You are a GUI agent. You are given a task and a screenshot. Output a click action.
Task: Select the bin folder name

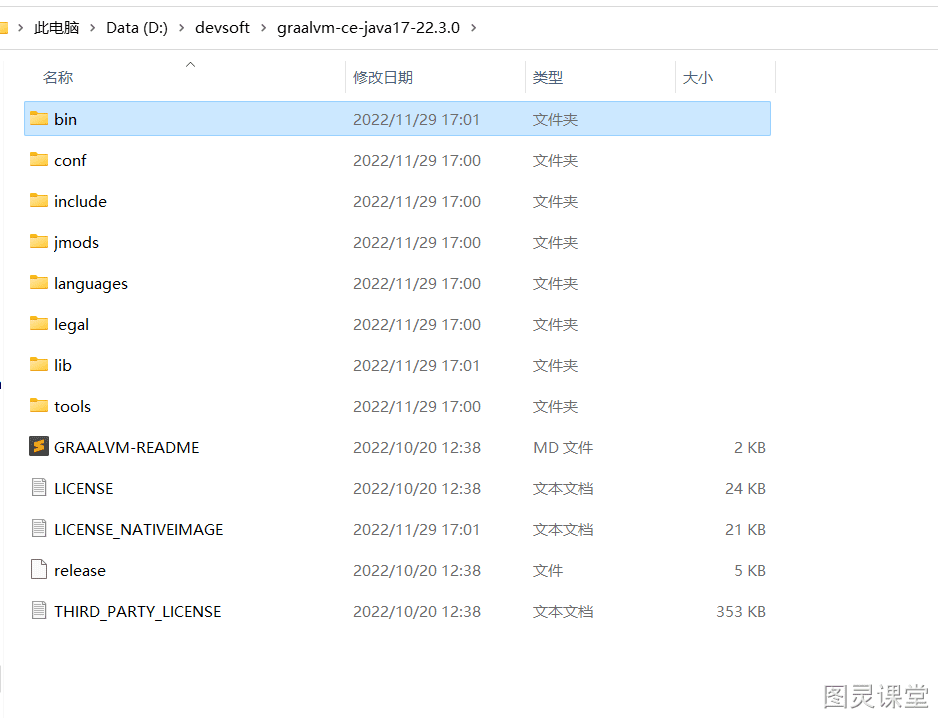65,119
